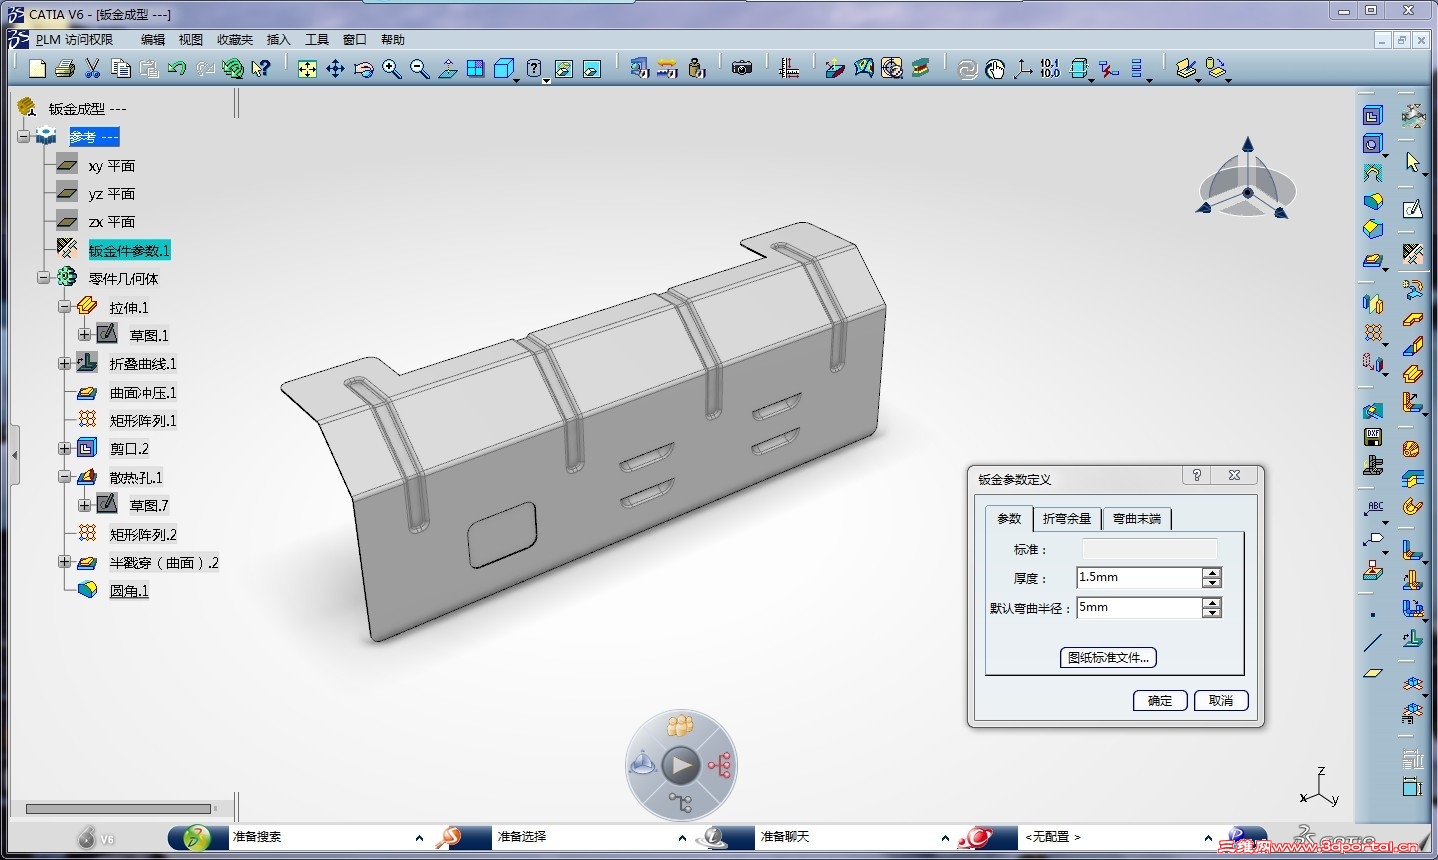This screenshot has height=860, width=1438.
Task: Click the axis system icon in the toolbar
Action: pyautogui.click(x=1022, y=69)
